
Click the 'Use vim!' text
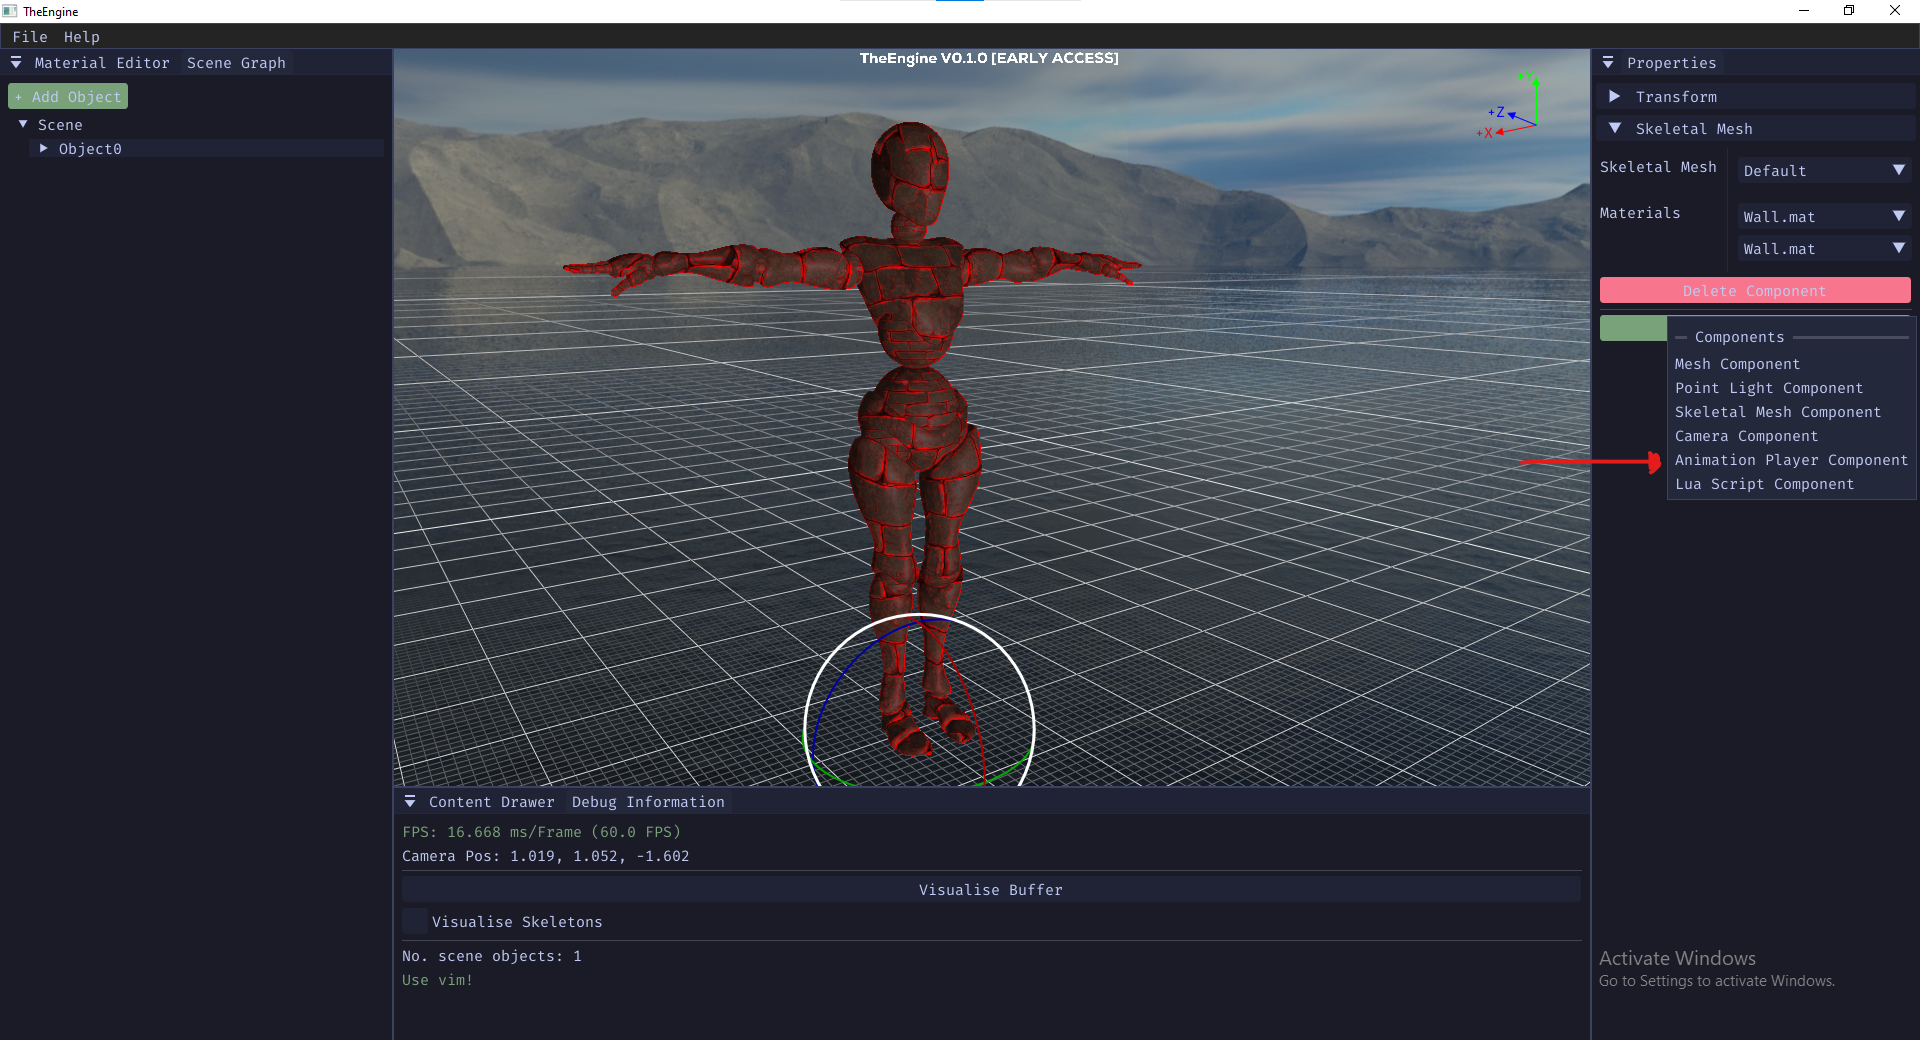(437, 980)
